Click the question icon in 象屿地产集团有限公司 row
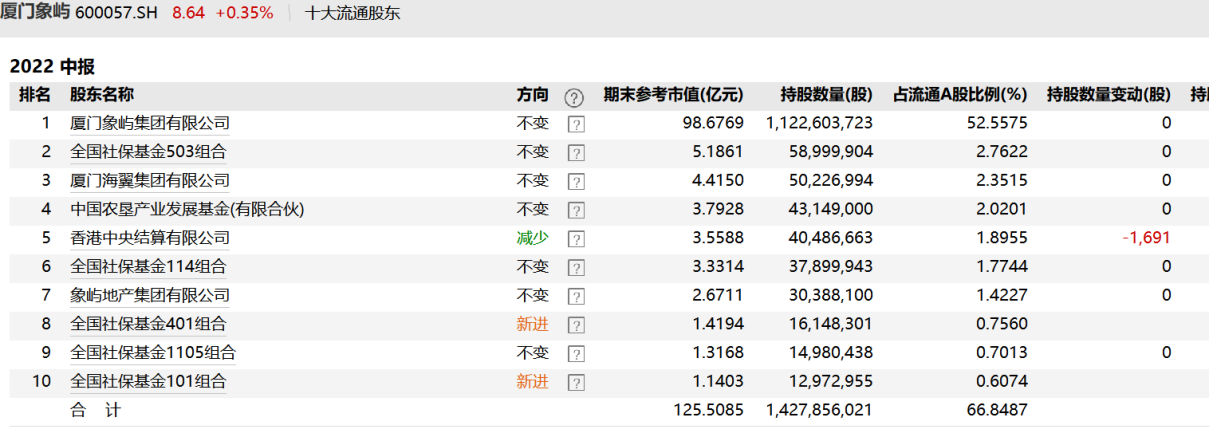The image size is (1210, 438). click(x=575, y=297)
